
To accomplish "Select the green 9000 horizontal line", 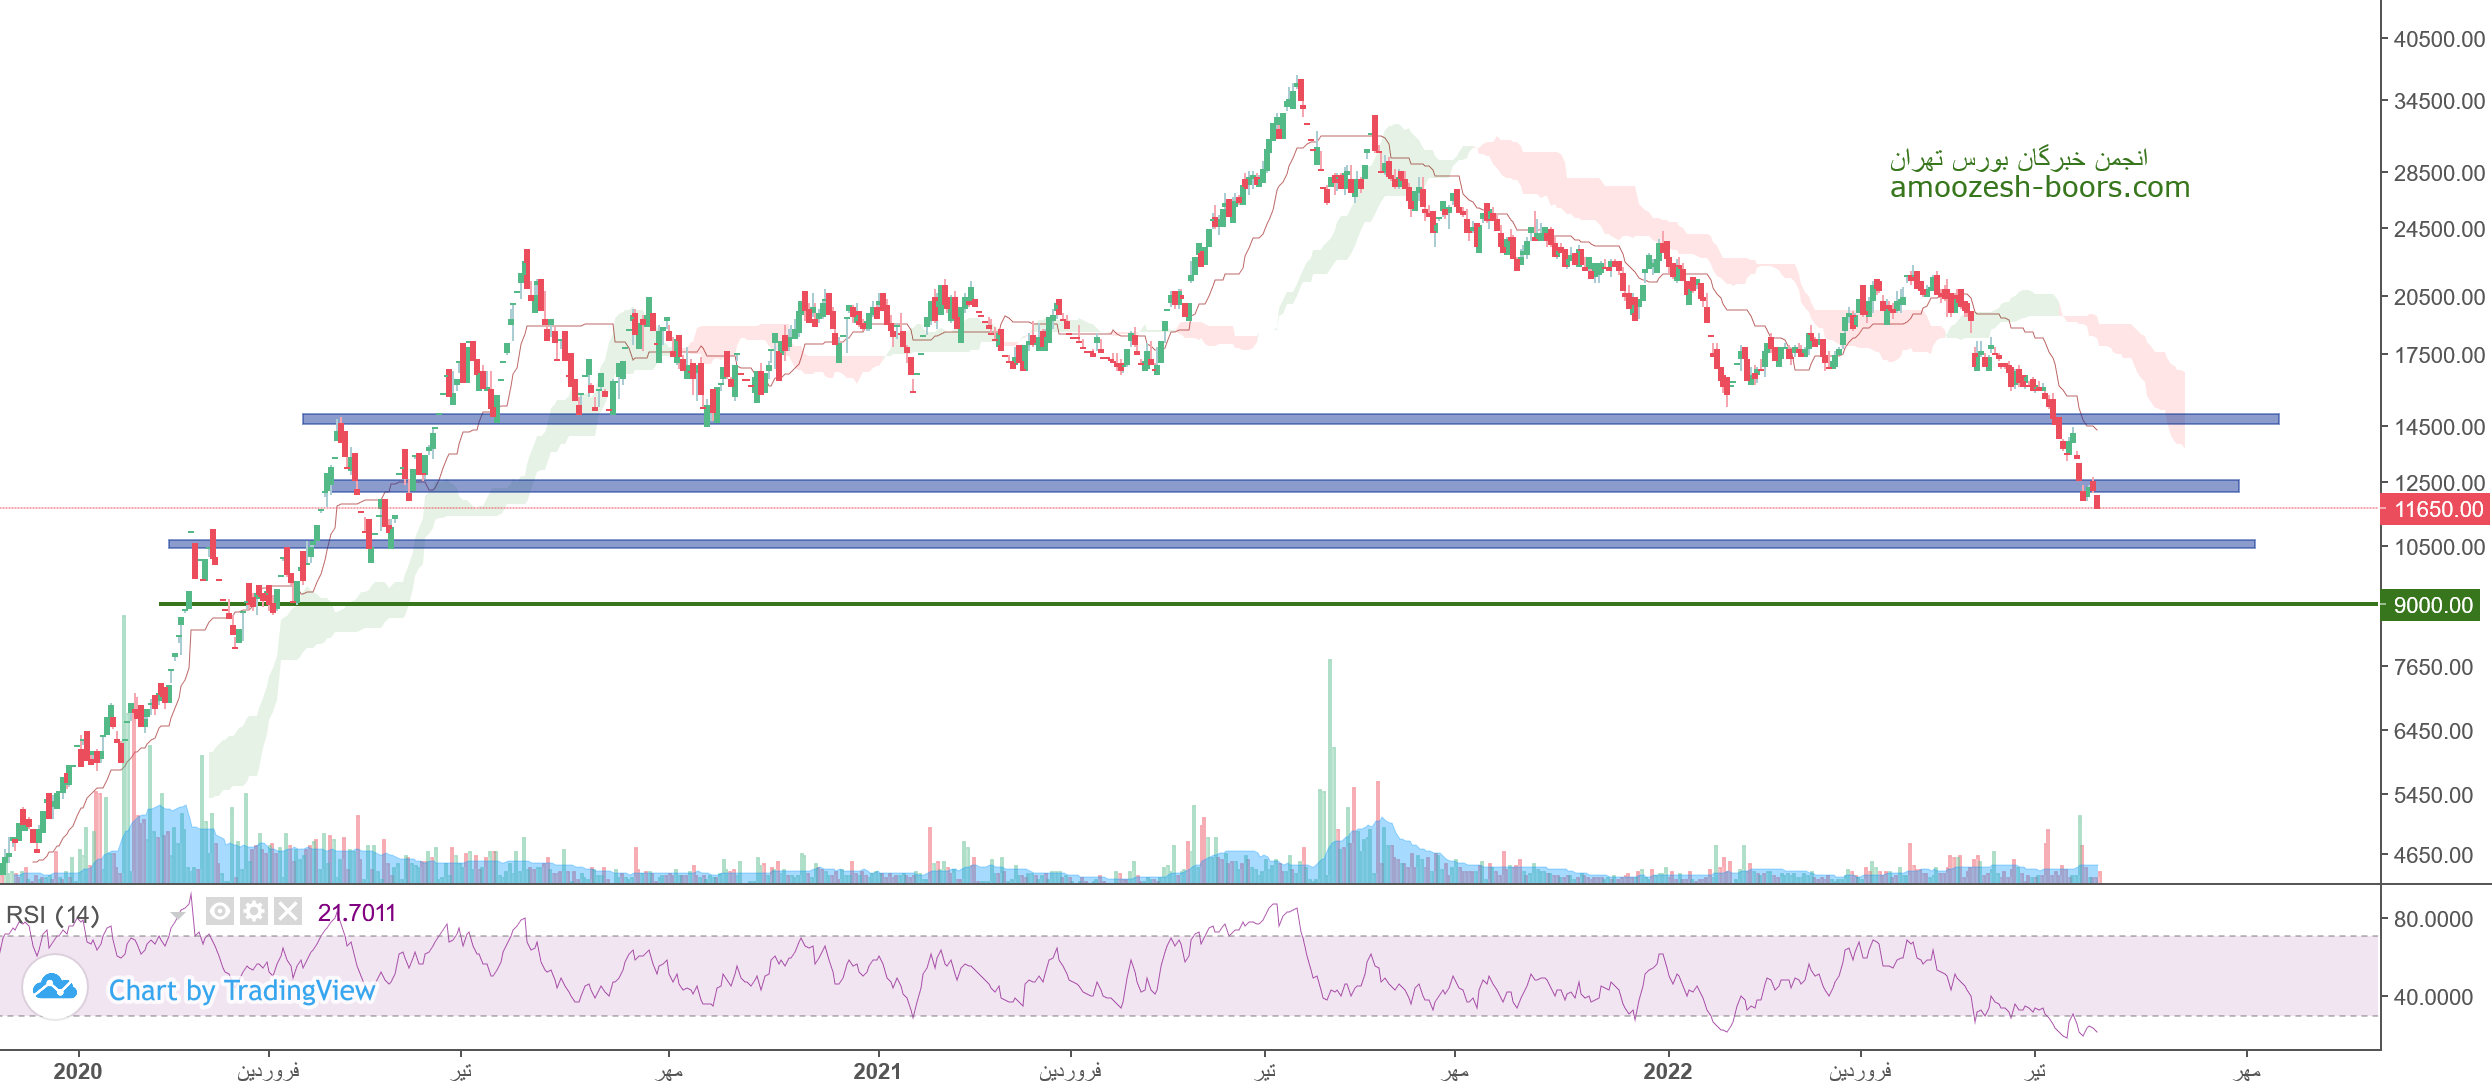I will (1200, 604).
